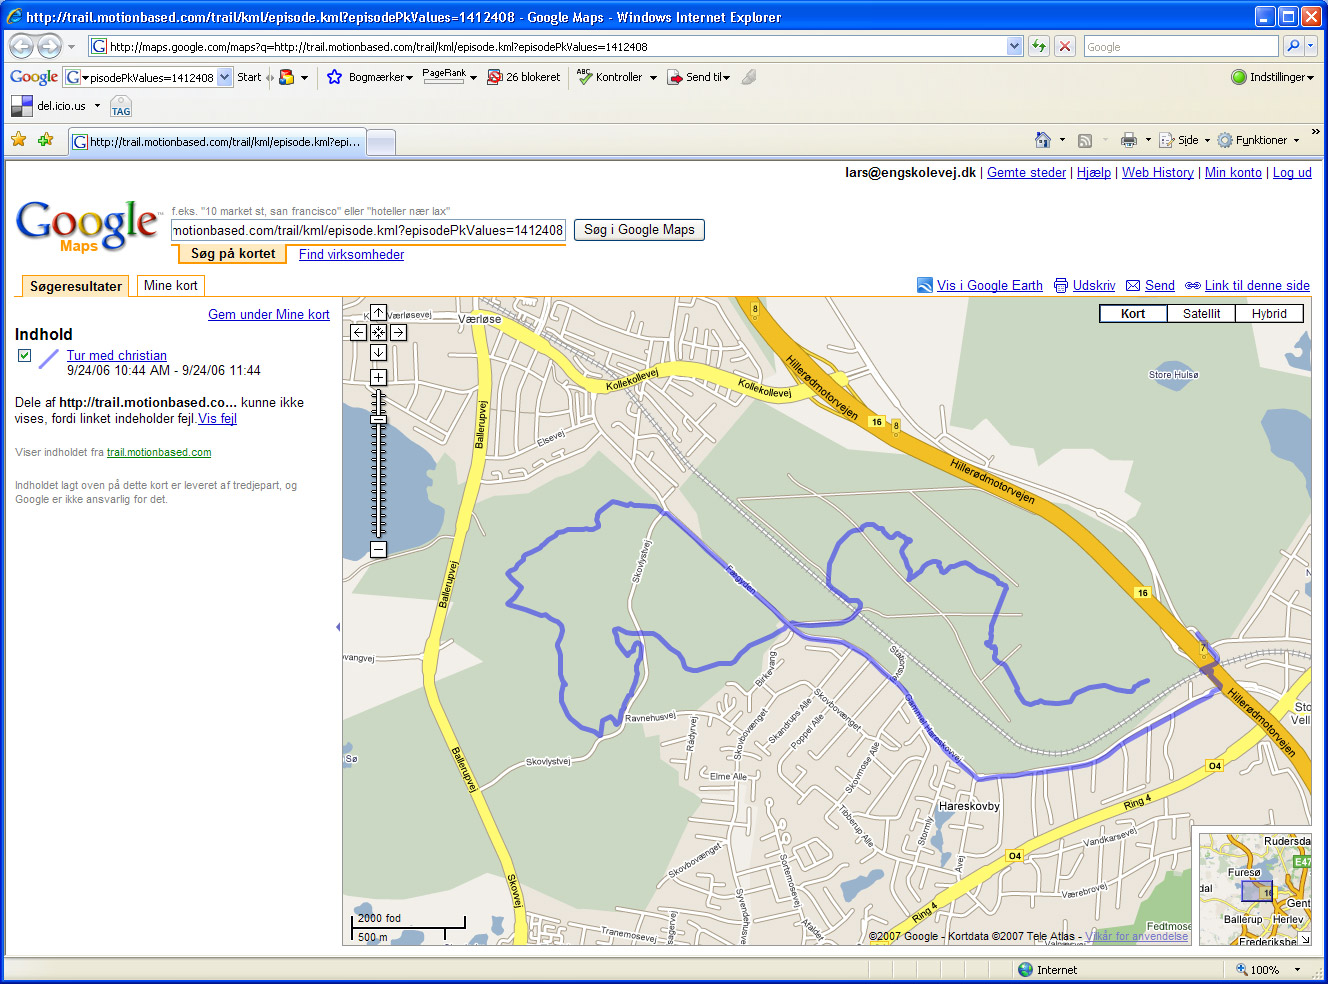
Task: Open the search provider dropdown arrow
Action: [1311, 46]
